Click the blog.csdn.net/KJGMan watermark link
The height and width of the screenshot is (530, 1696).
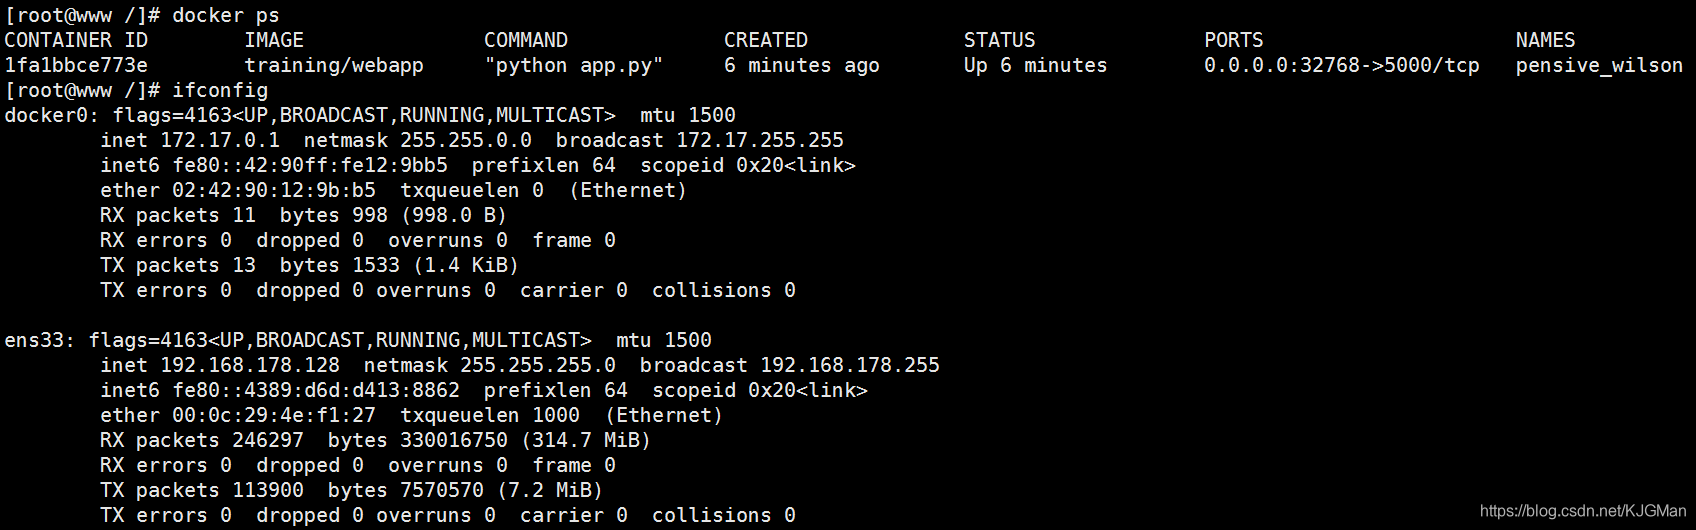coord(1582,511)
